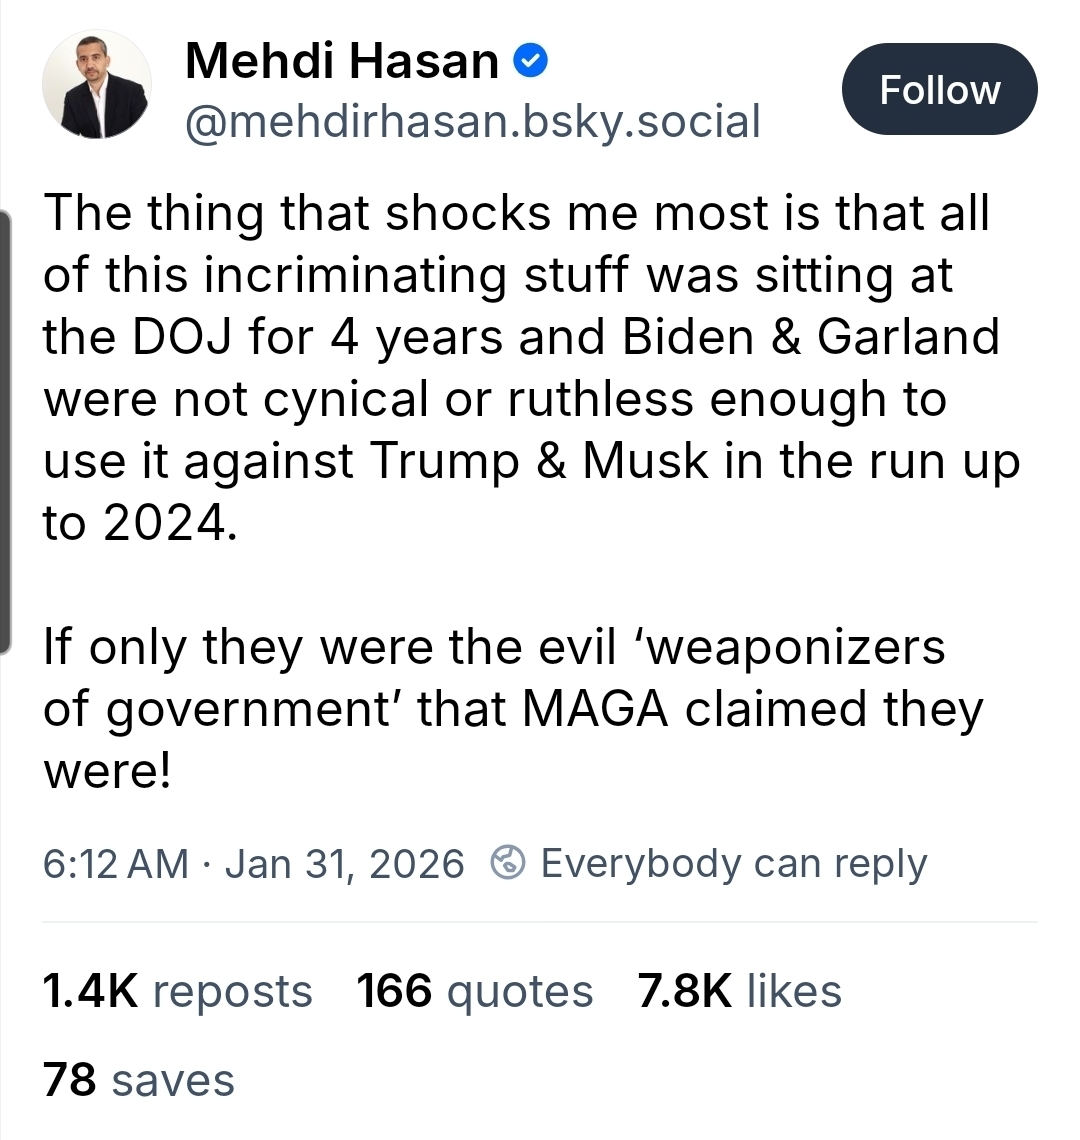The image size is (1080, 1140).
Task: Select the "Everybody can reply" label
Action: pyautogui.click(x=733, y=863)
